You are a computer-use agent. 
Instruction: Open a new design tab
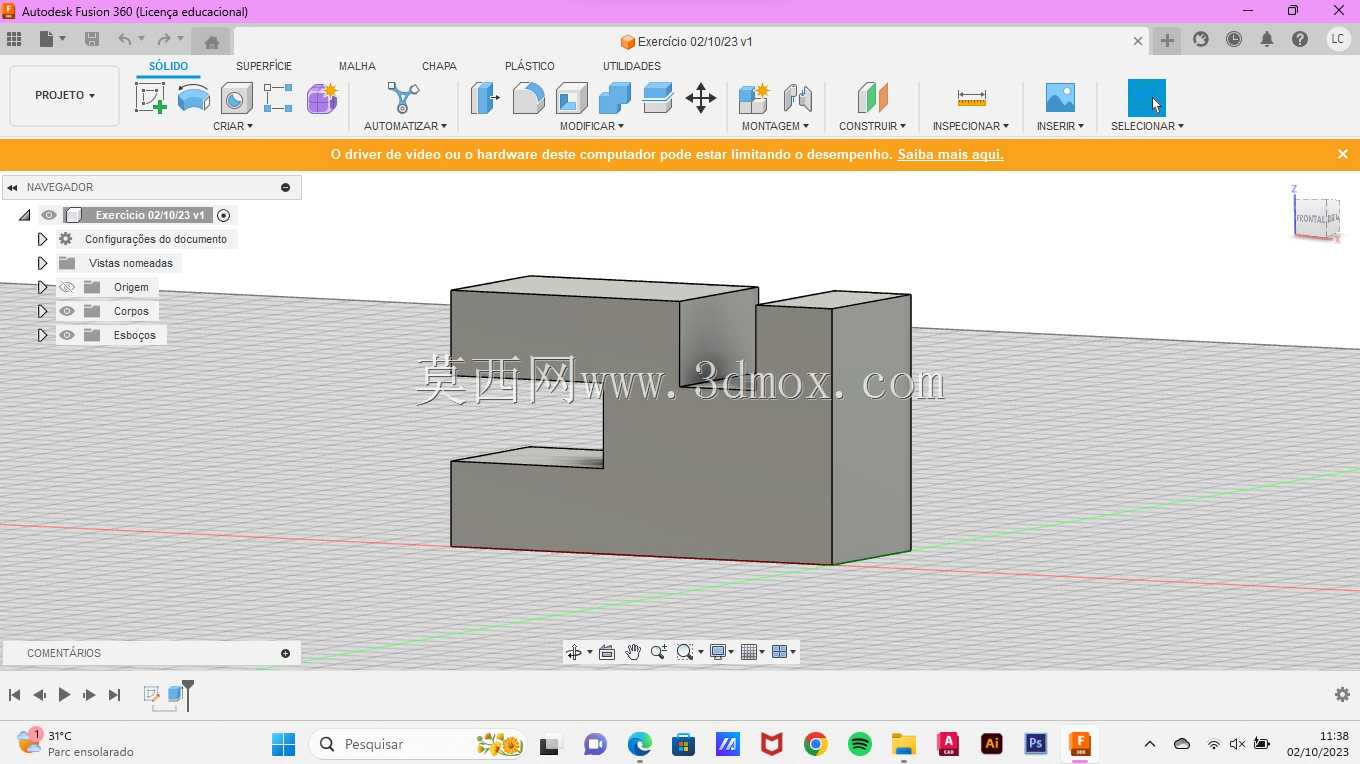1167,40
